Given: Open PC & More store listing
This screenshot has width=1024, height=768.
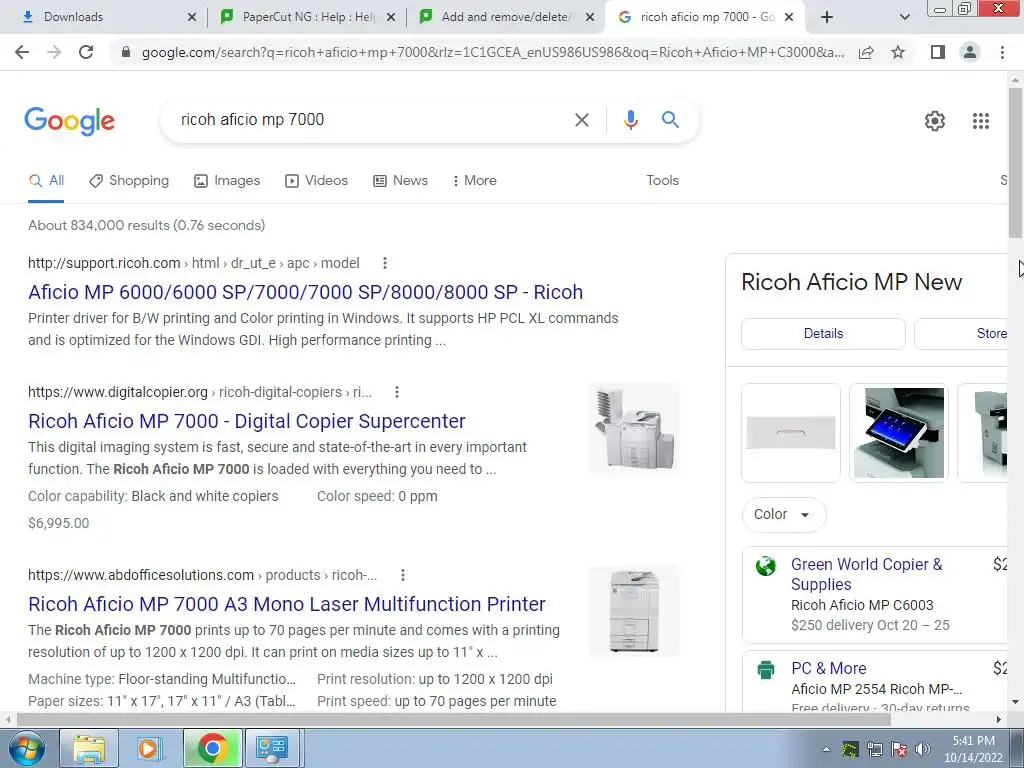Looking at the screenshot, I should coord(829,669).
